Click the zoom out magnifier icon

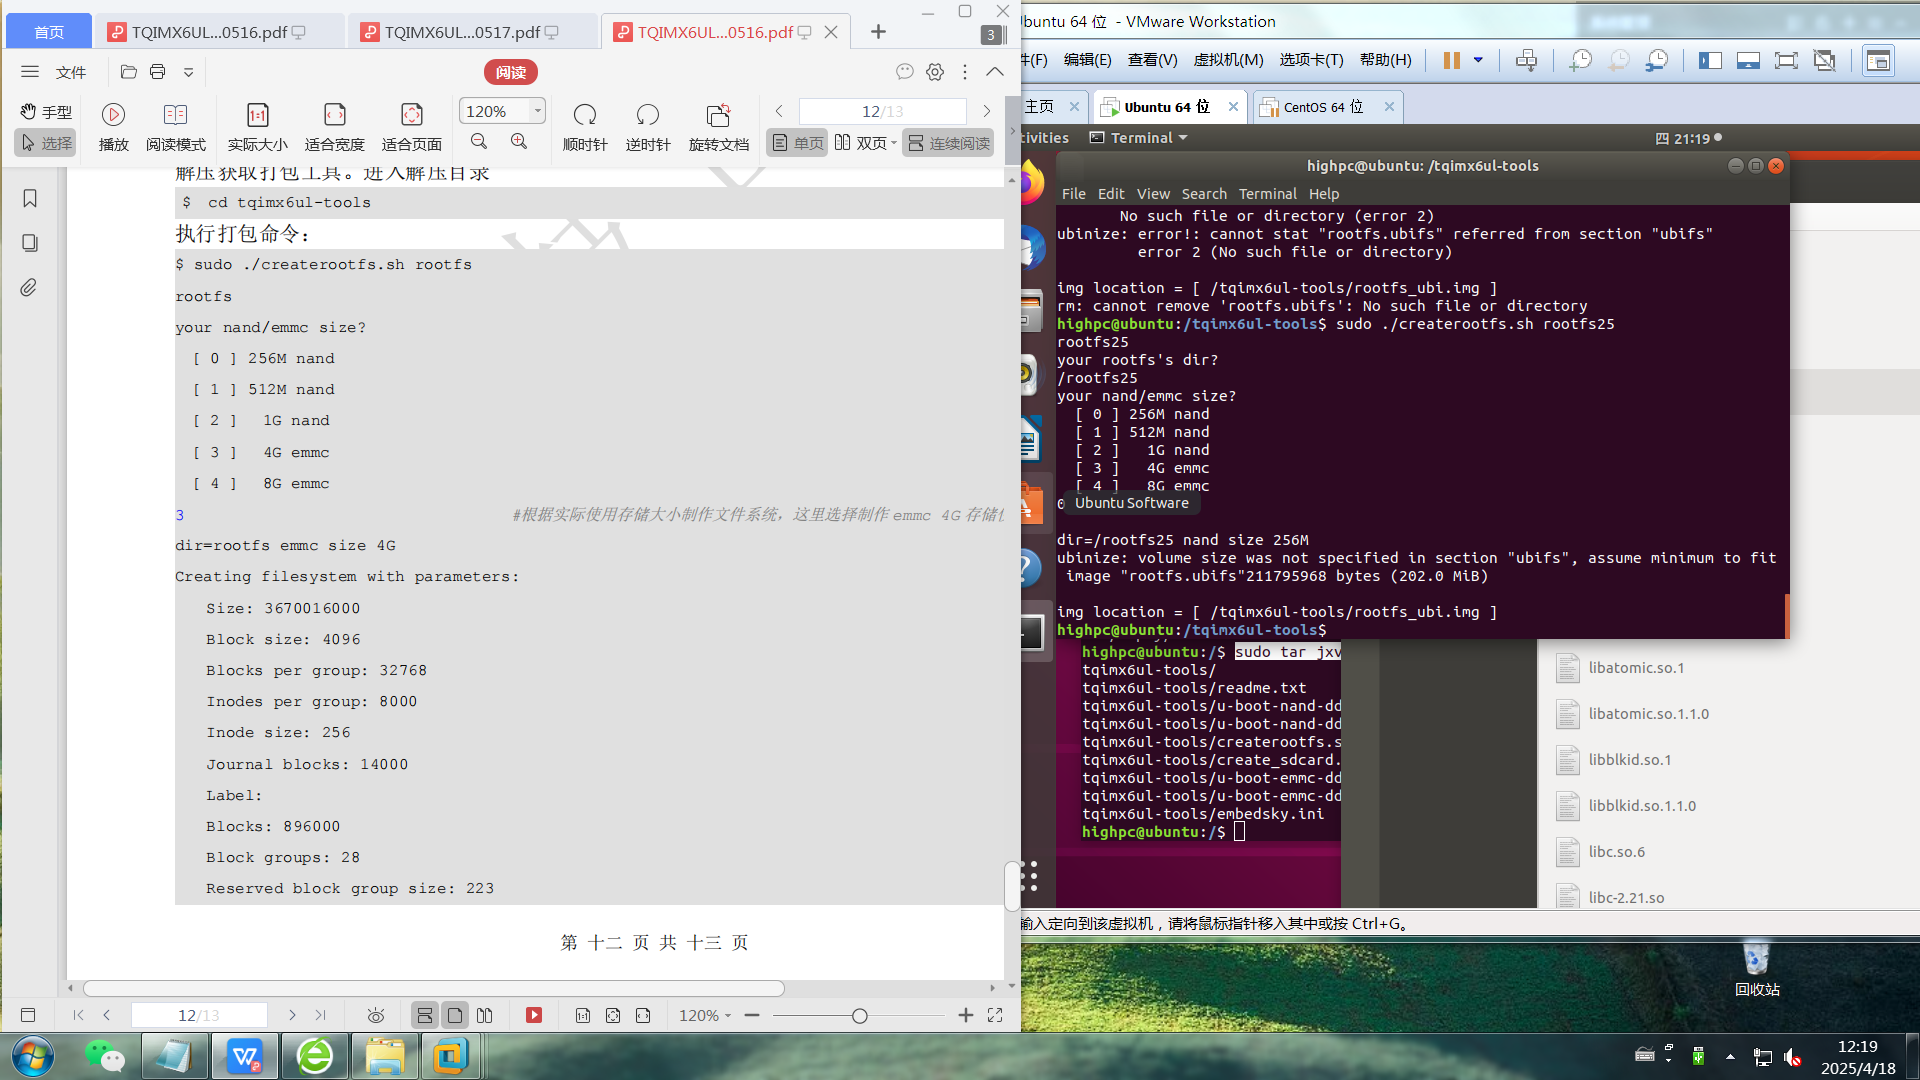pyautogui.click(x=479, y=142)
